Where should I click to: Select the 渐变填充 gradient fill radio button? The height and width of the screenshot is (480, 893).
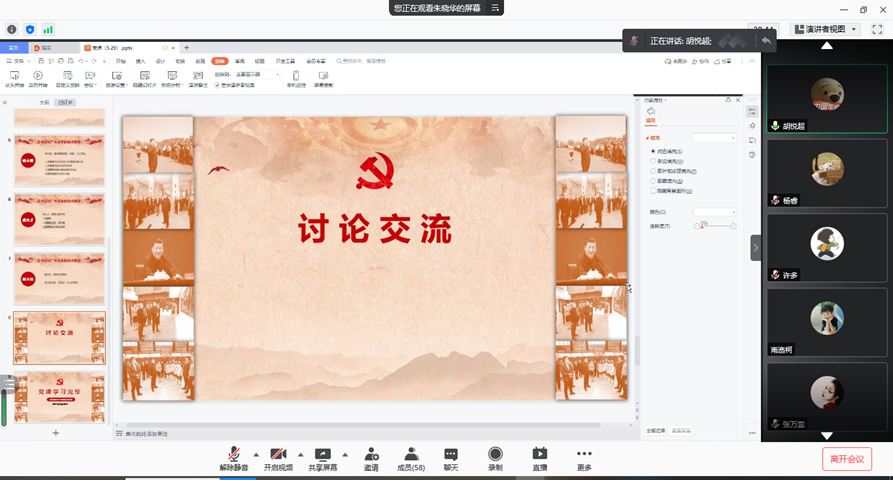[x=653, y=161]
